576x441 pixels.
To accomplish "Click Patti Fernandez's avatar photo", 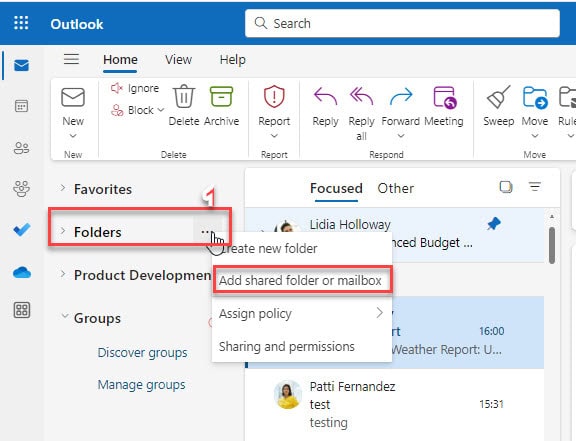I will tap(288, 394).
